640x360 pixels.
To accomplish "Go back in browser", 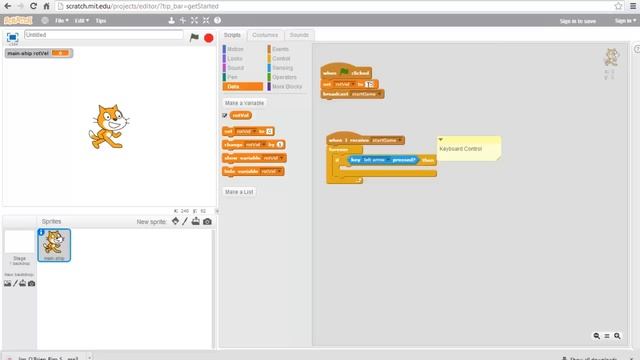I will pos(7,6).
